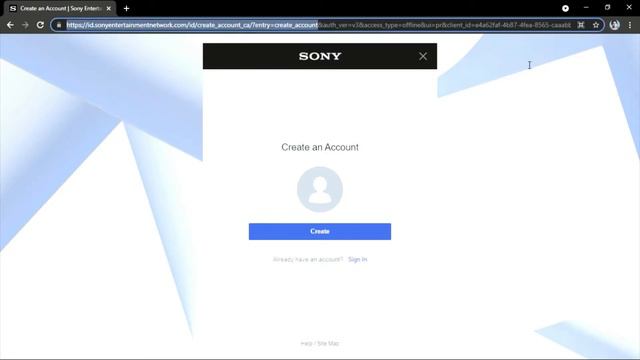
Task: Click the SONY logo
Action: (320, 56)
